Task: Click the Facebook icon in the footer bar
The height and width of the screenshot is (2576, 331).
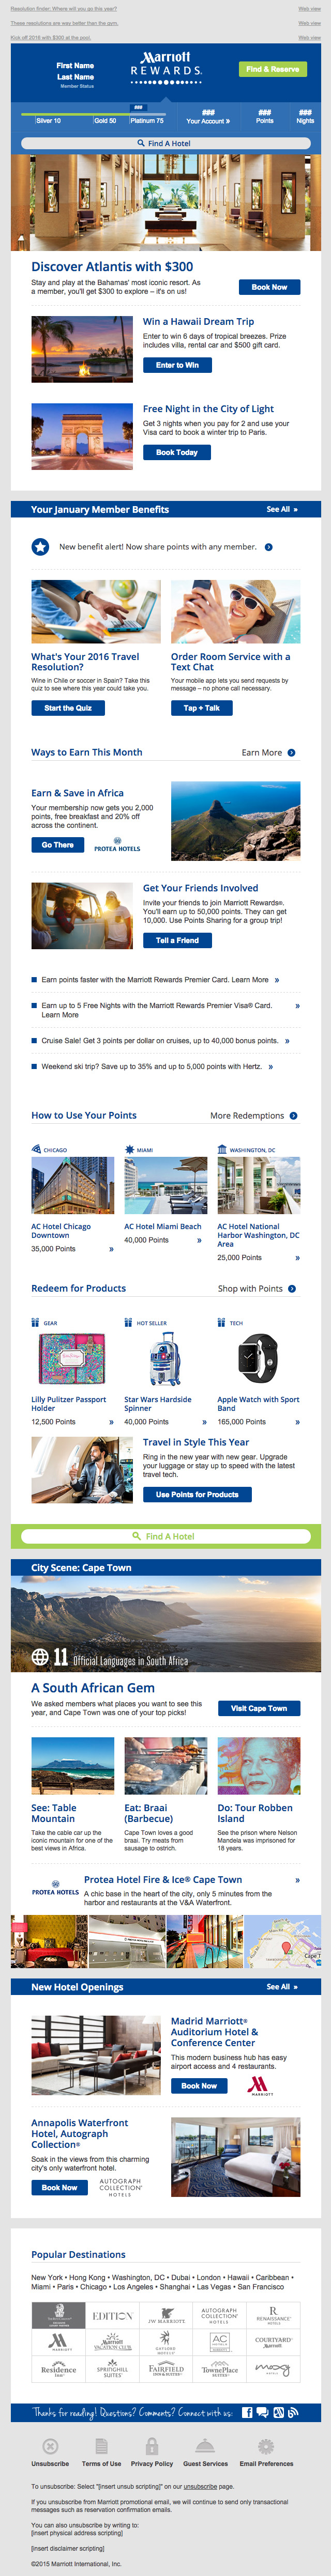Action: 247,2413
